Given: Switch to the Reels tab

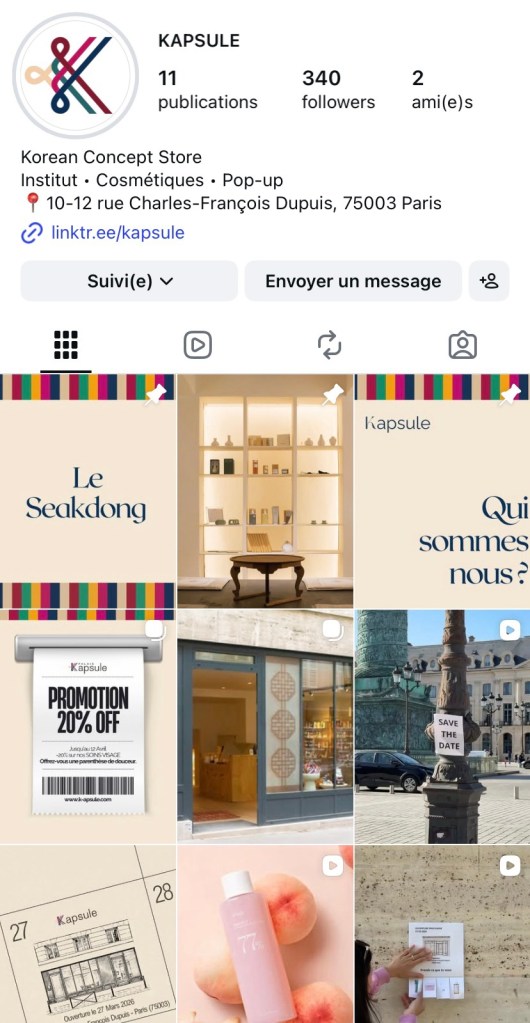Looking at the screenshot, I should coord(198,344).
